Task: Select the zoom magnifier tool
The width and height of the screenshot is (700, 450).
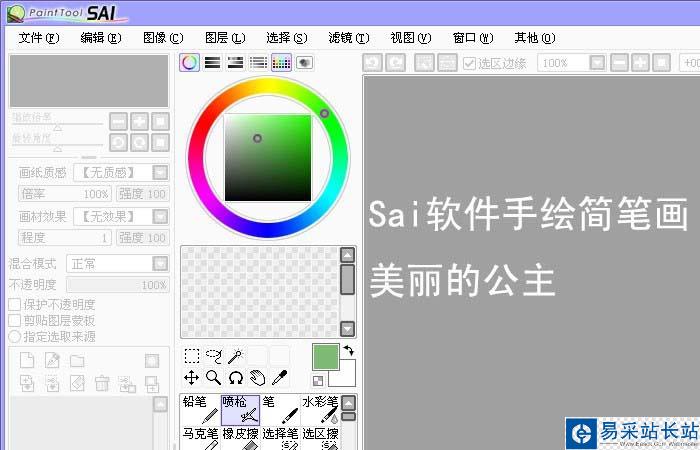Action: point(213,378)
